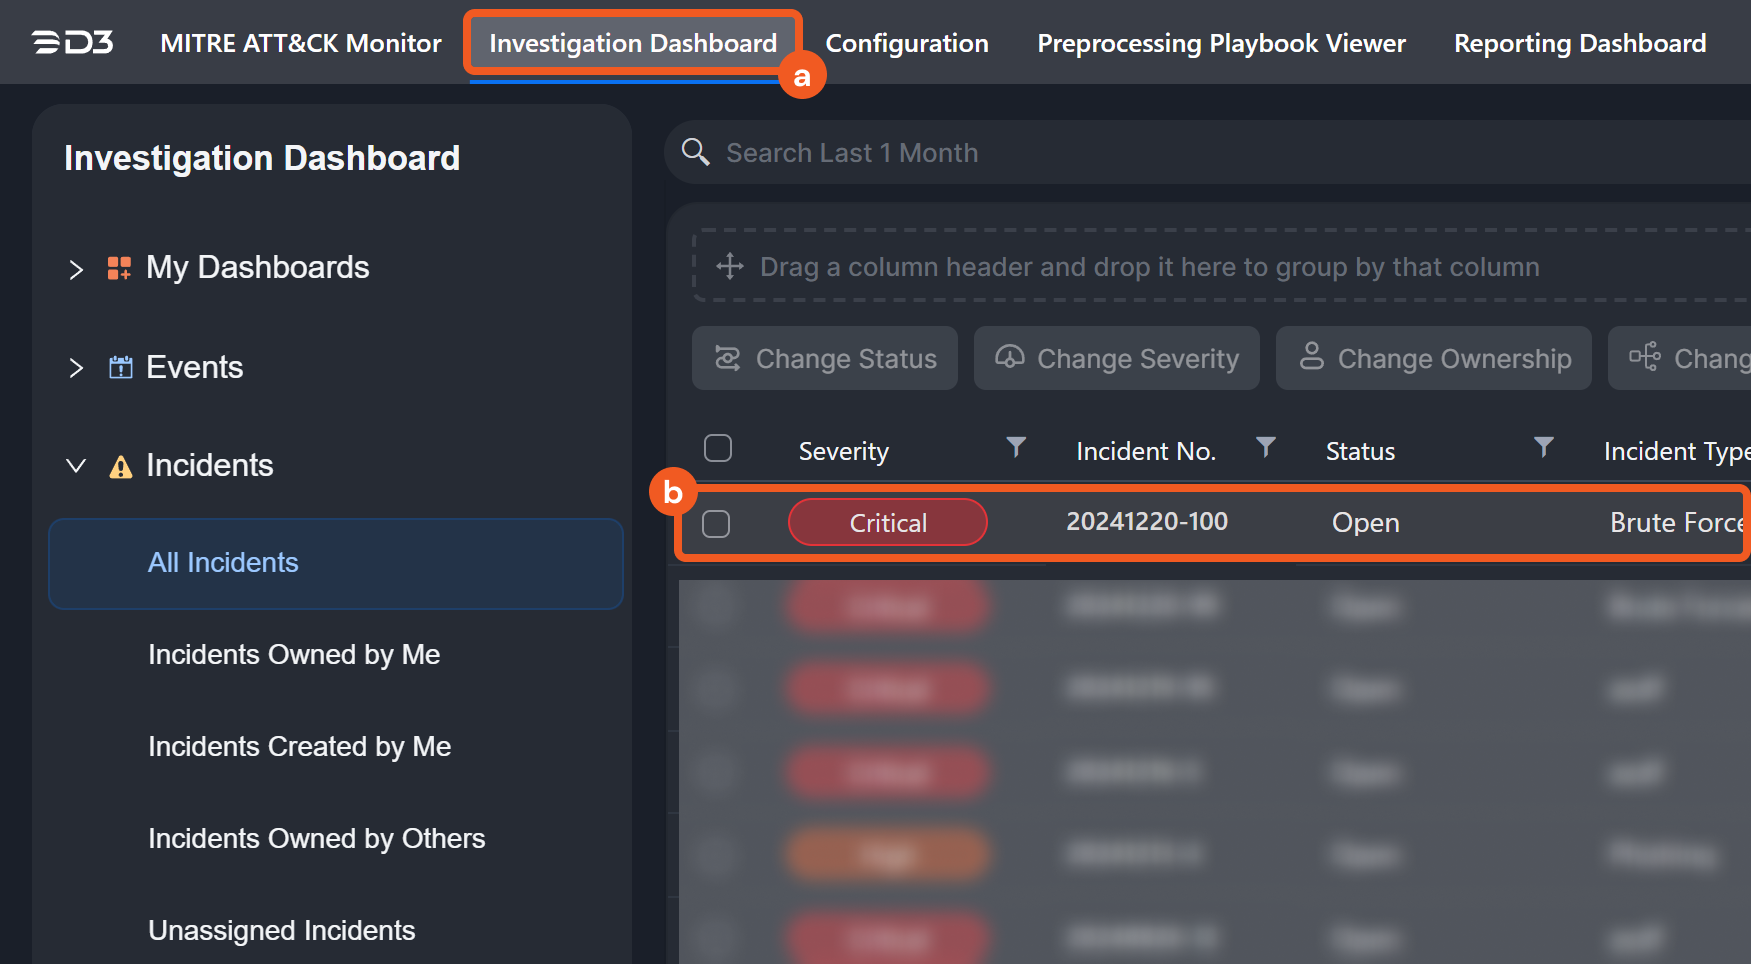Click the Open status cell in first row
Screen dimensions: 1751x964
[x=1365, y=522]
